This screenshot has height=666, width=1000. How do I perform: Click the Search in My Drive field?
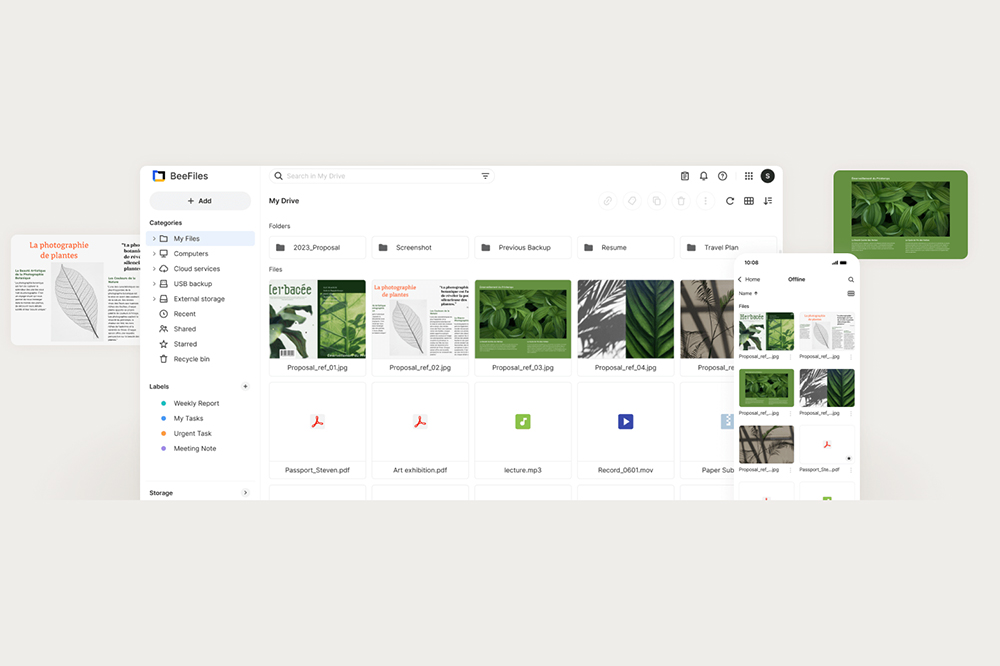[x=381, y=176]
